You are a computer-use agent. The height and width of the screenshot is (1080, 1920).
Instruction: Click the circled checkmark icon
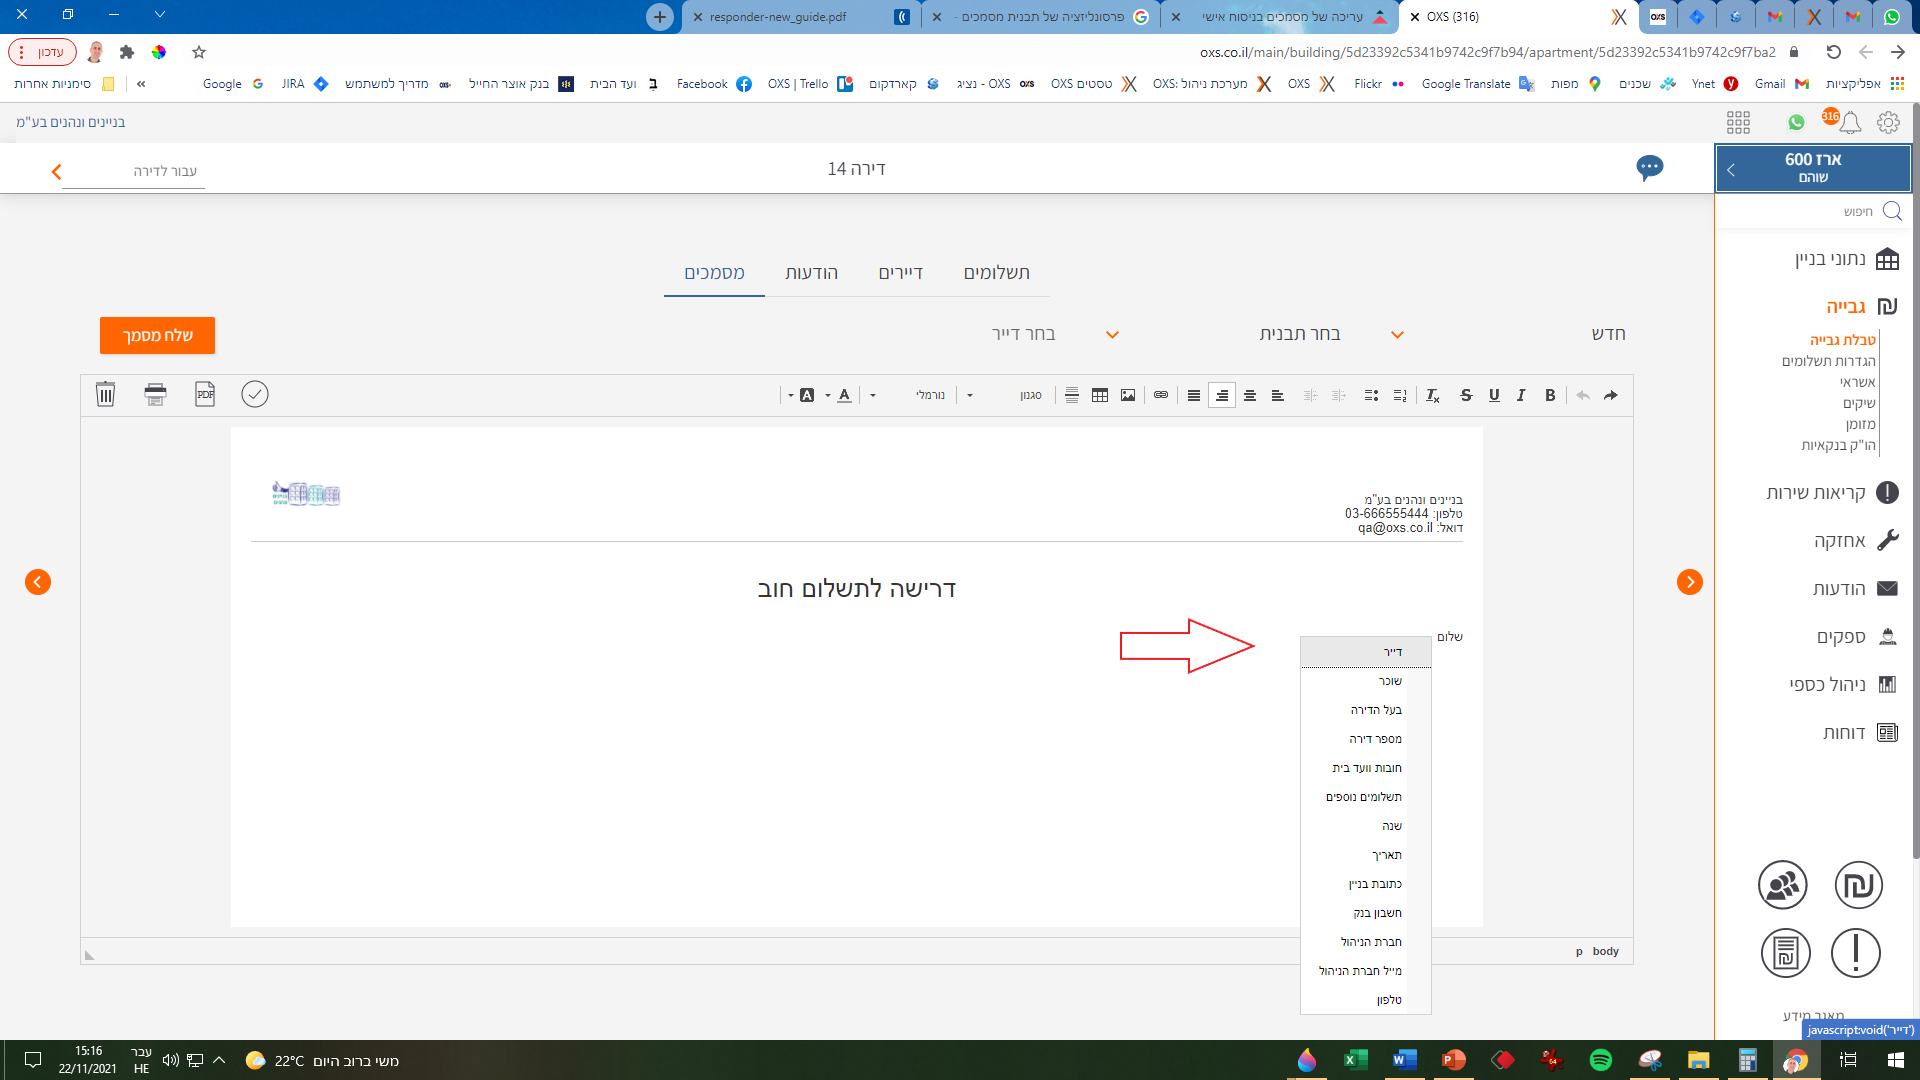[255, 394]
